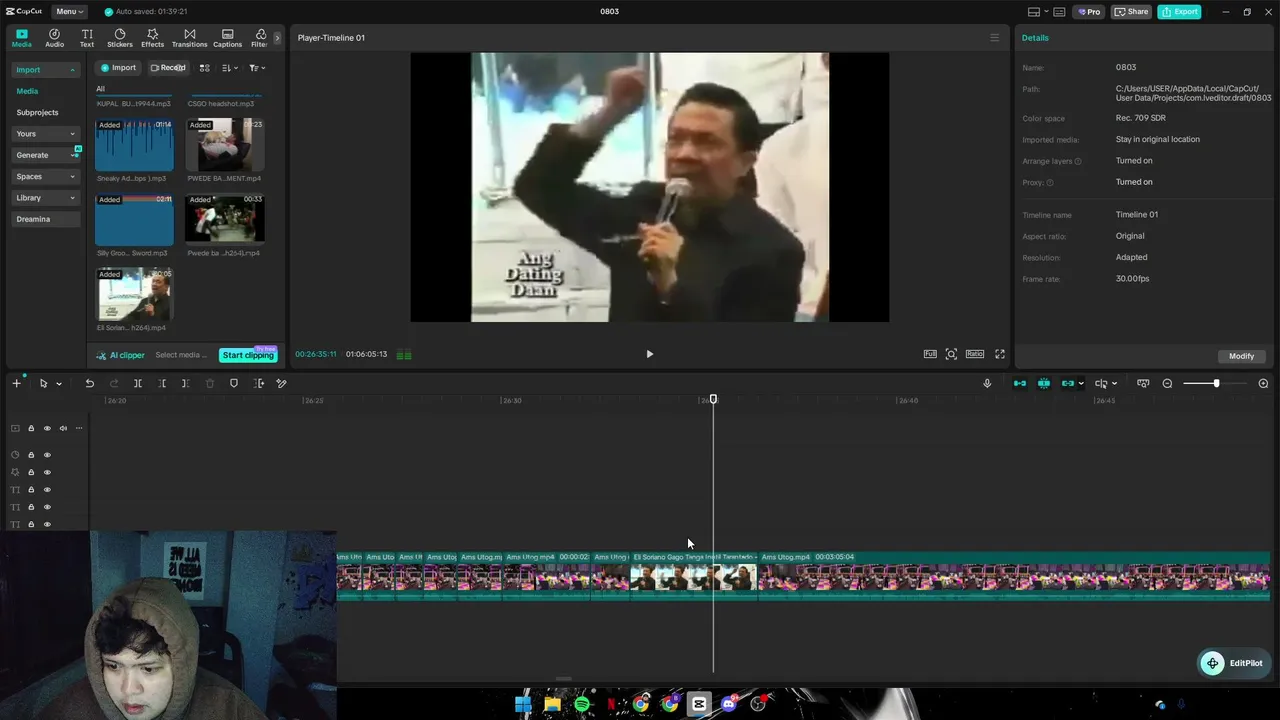Click the preview zoom-to-fit icon

(x=951, y=354)
